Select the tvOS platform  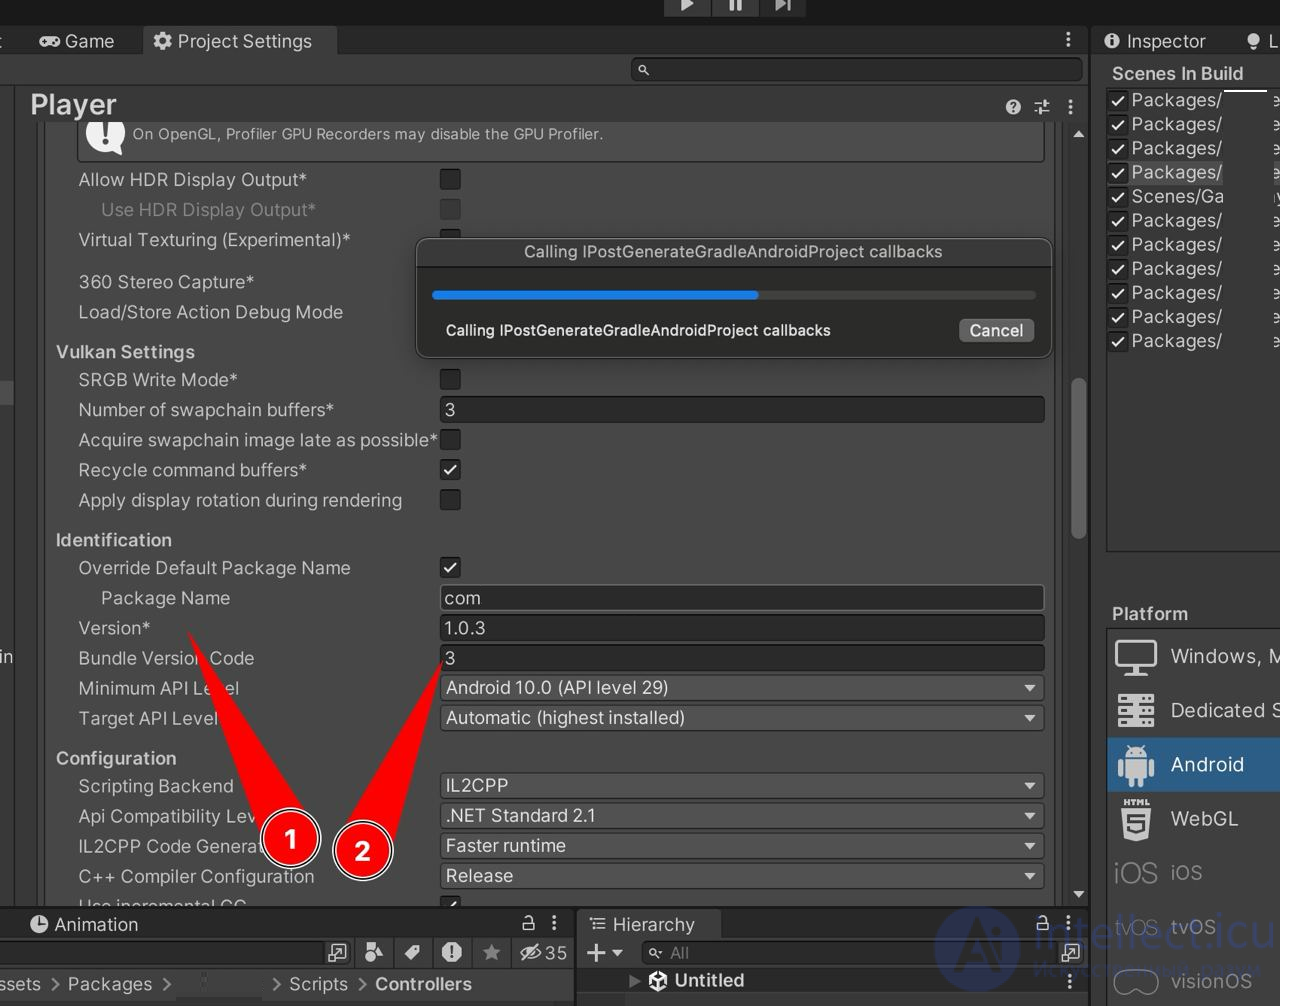point(1193,926)
